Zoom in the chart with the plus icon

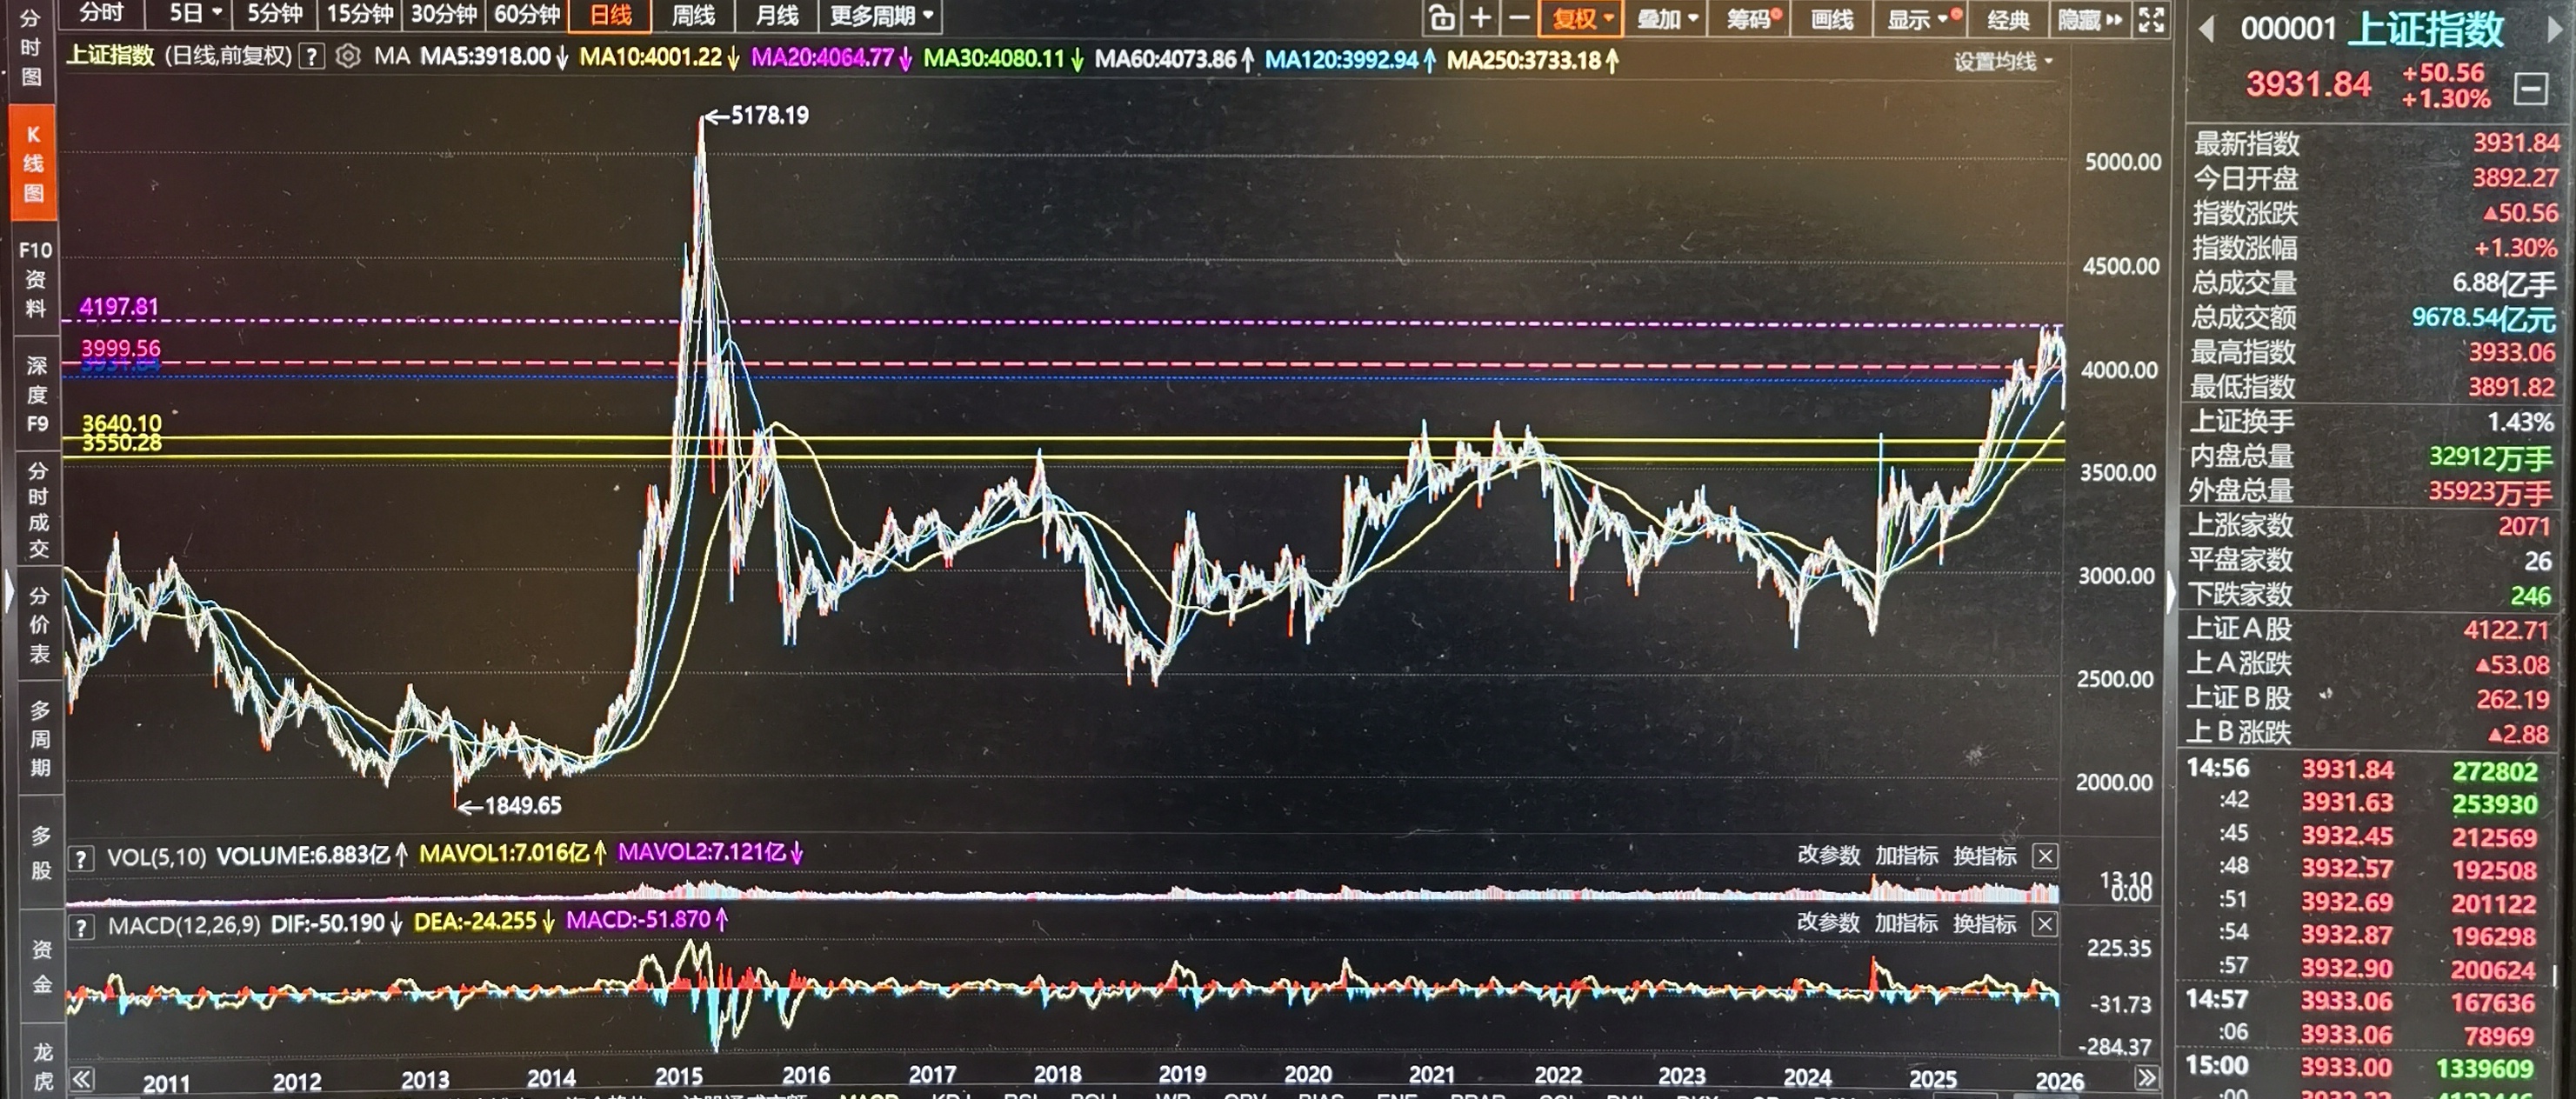coord(1481,18)
